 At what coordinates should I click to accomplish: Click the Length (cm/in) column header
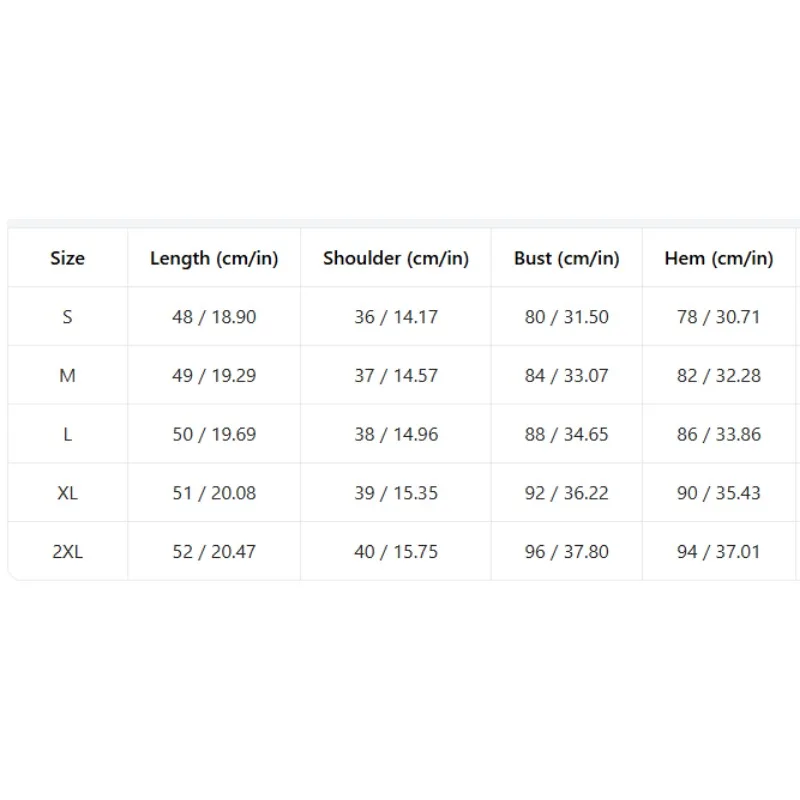pos(214,258)
